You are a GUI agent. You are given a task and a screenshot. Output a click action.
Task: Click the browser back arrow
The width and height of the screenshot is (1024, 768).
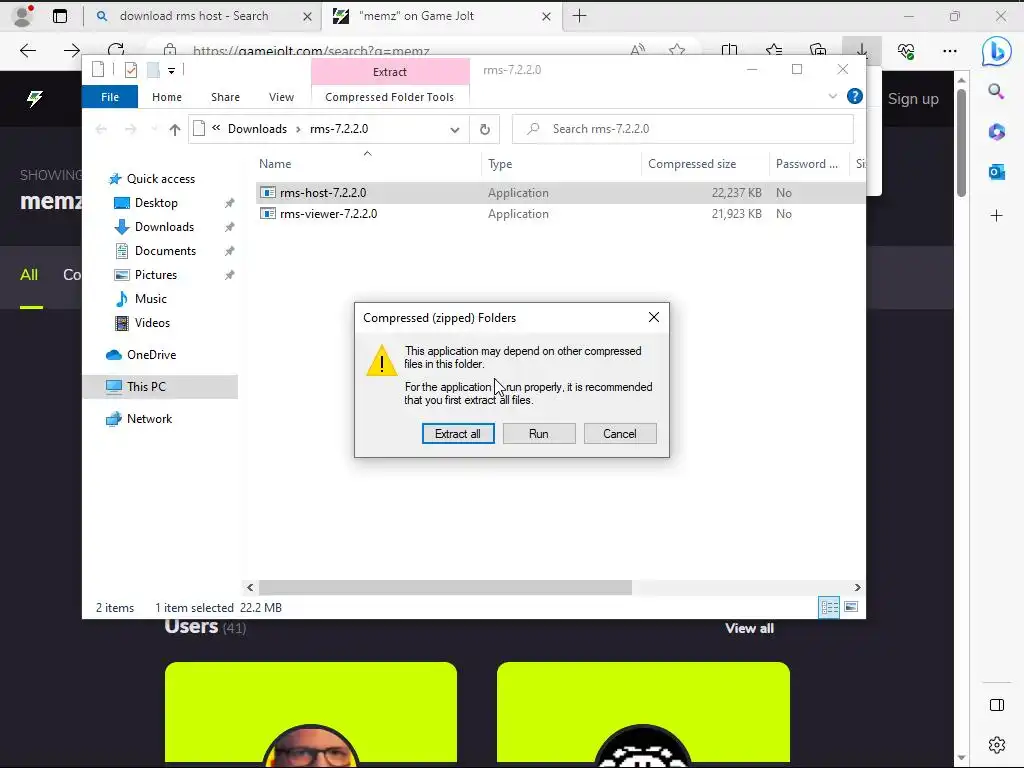click(28, 50)
